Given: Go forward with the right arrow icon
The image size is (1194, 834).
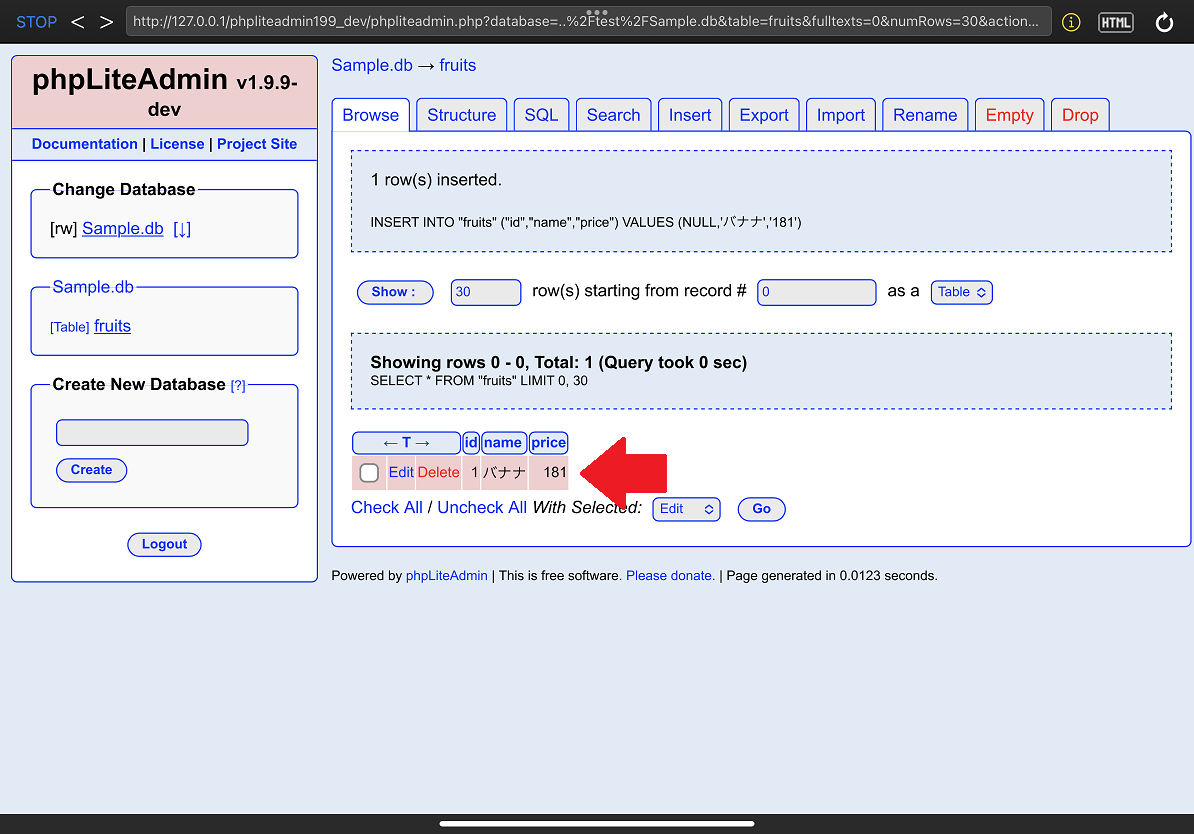Looking at the screenshot, I should point(107,22).
